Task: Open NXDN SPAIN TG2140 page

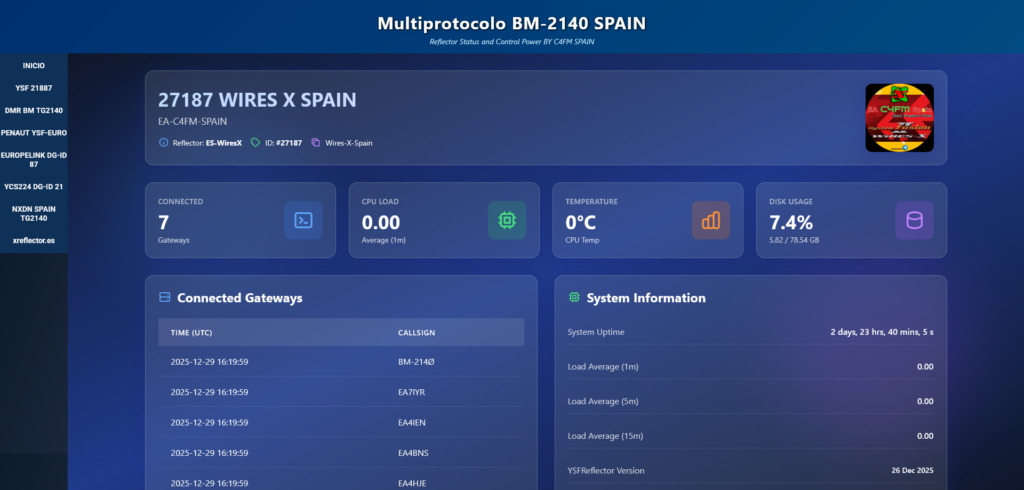Action: tap(34, 213)
